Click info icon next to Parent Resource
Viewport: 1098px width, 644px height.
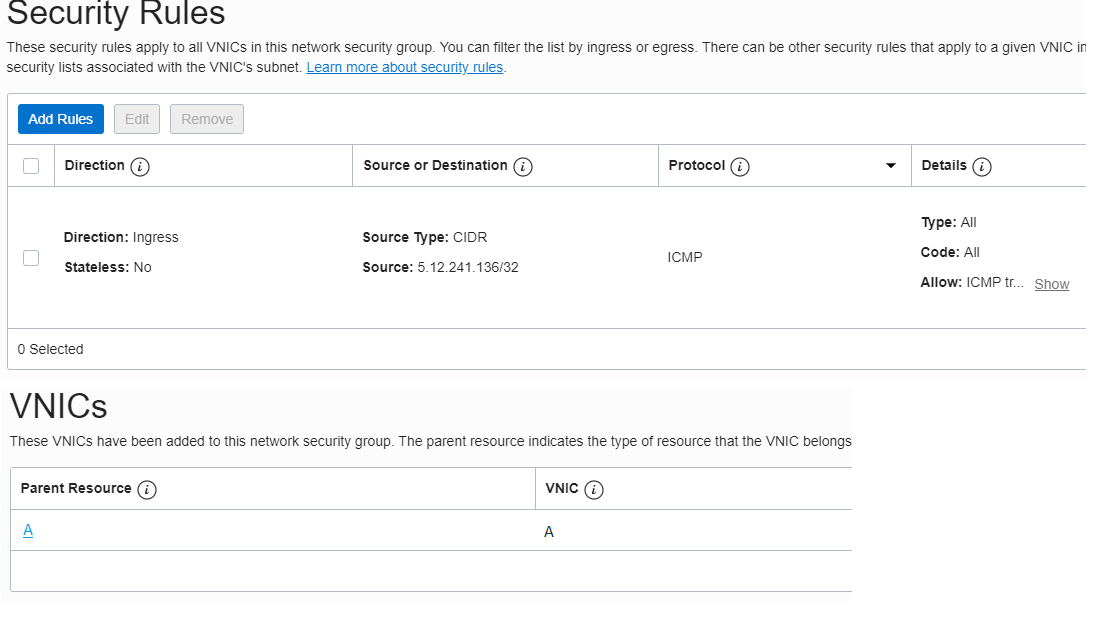147,489
